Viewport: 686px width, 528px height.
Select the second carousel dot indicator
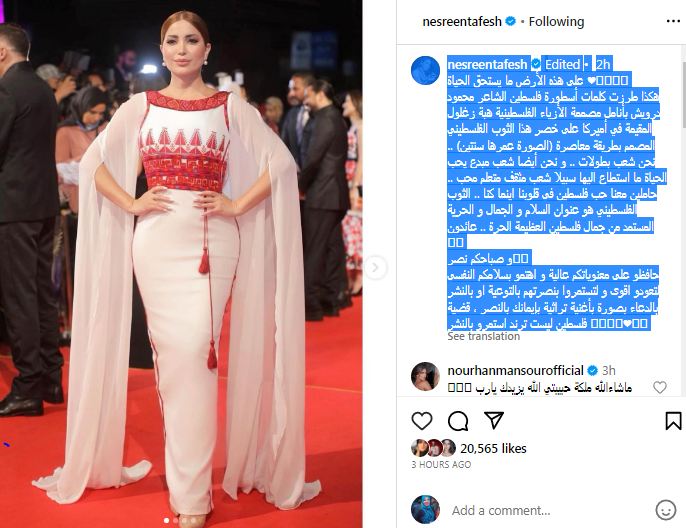pos(175,521)
